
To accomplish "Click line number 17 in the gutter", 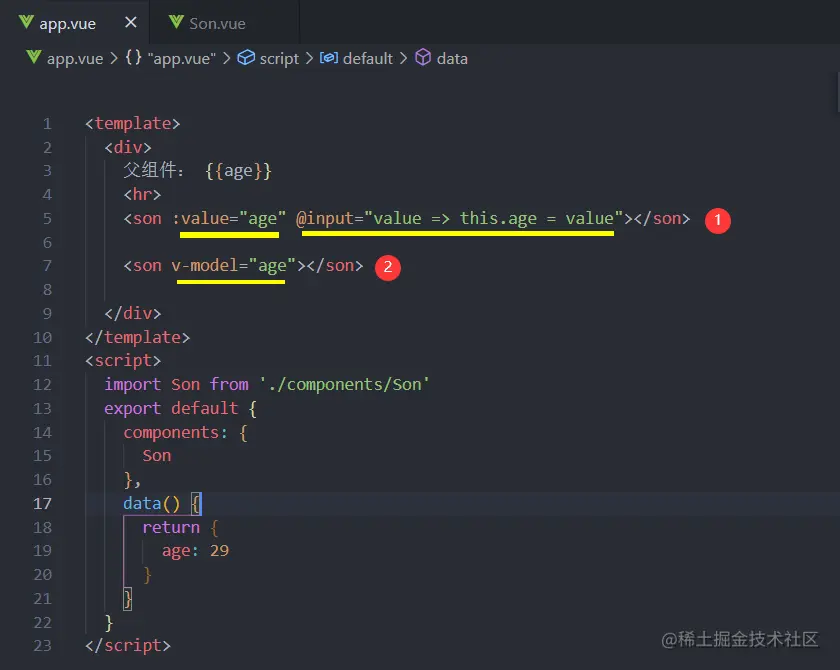I will 42,503.
